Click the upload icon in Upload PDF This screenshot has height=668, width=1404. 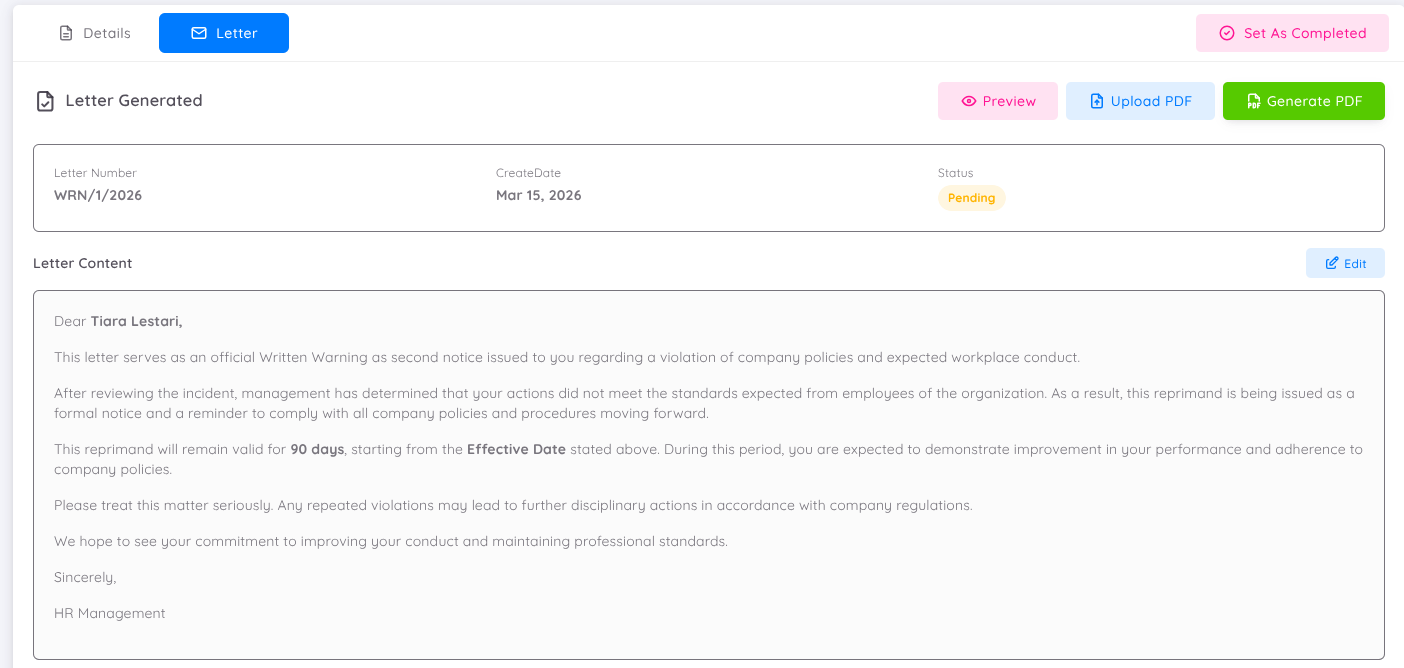pos(1096,101)
